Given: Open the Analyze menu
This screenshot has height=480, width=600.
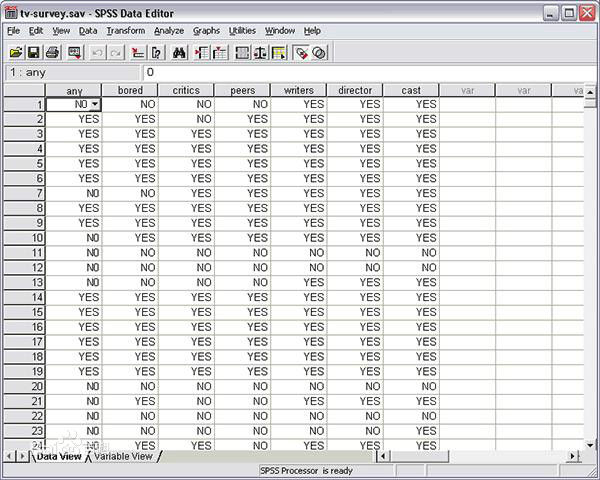Looking at the screenshot, I should click(x=169, y=31).
